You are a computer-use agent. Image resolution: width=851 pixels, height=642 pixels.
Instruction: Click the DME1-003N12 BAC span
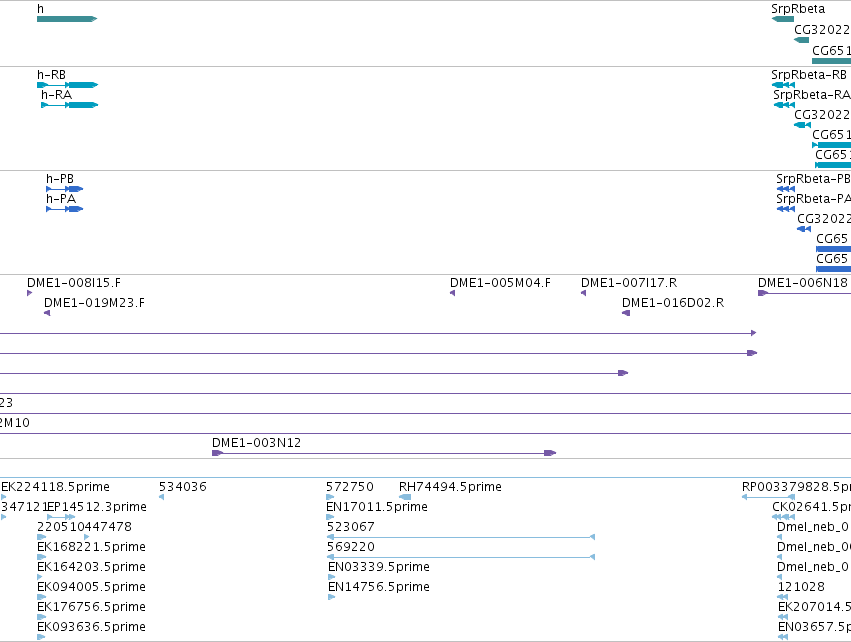click(x=384, y=453)
